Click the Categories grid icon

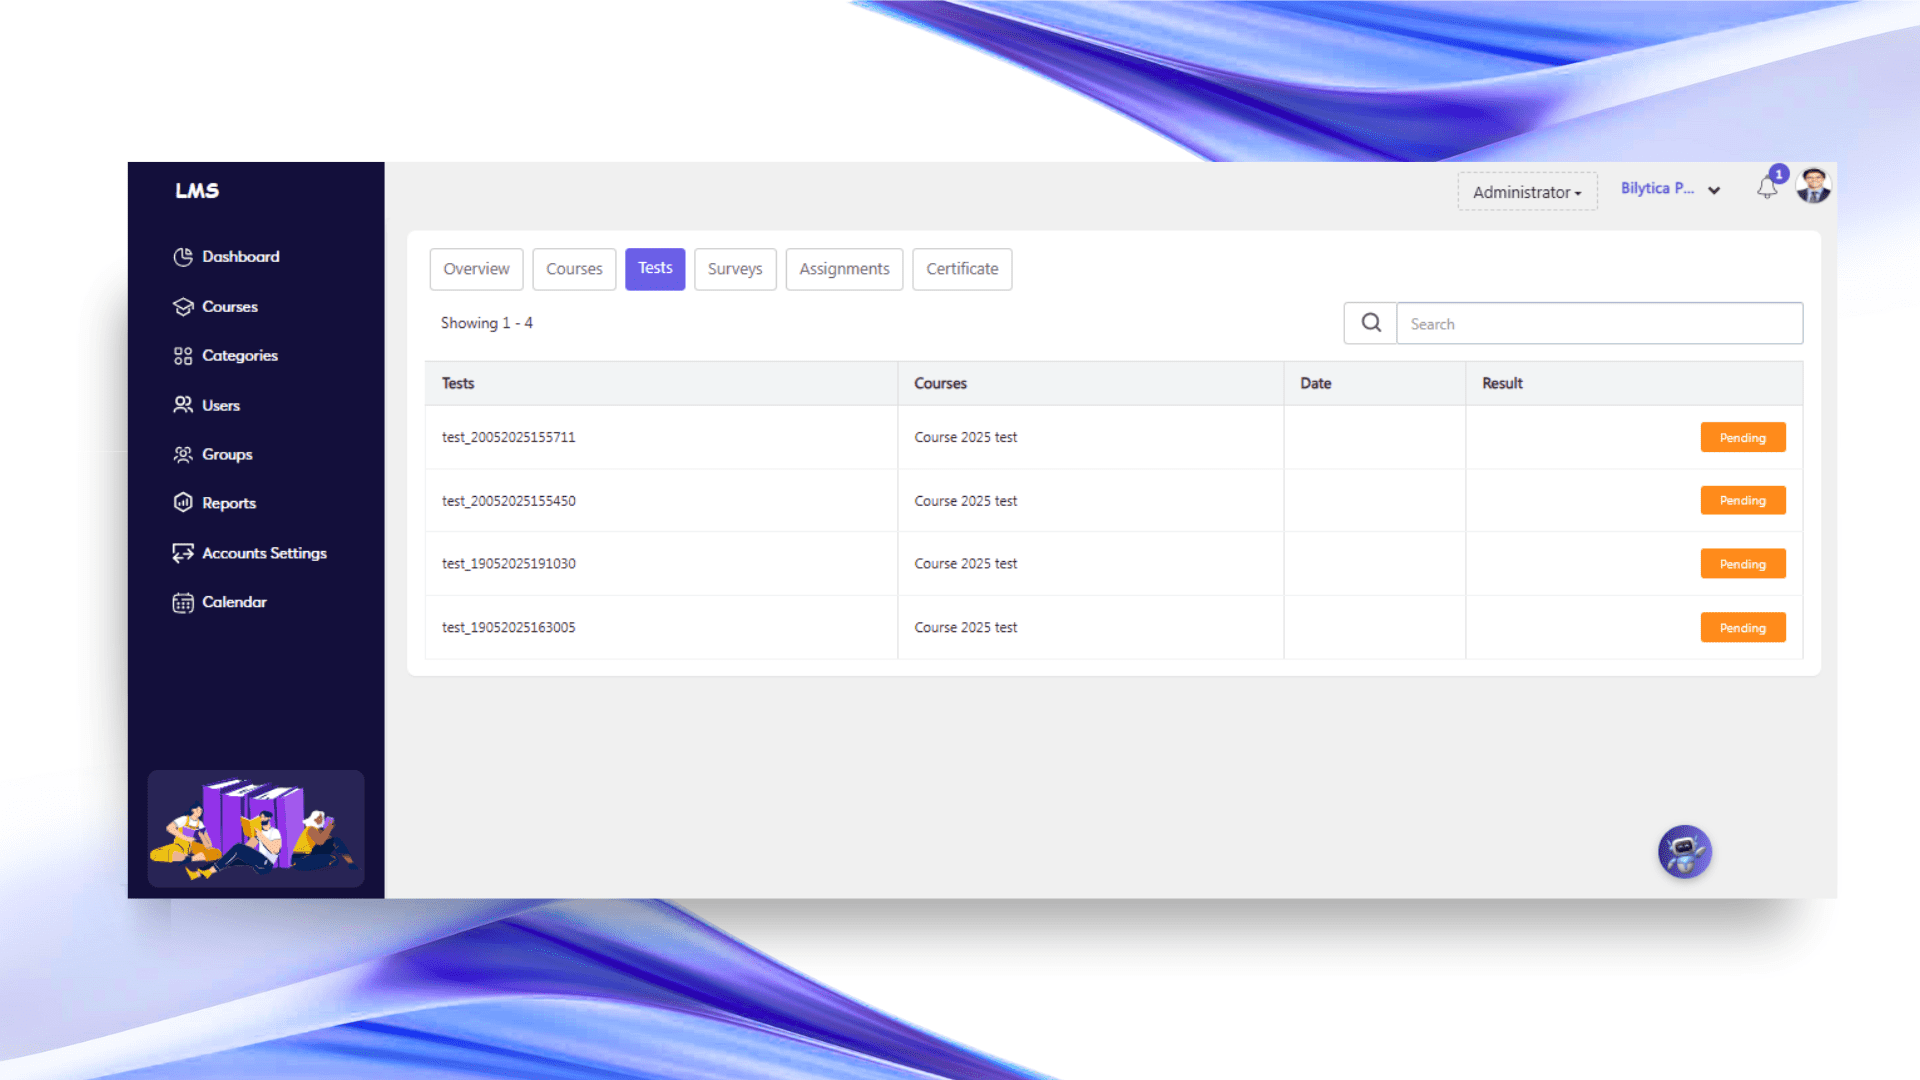[183, 356]
